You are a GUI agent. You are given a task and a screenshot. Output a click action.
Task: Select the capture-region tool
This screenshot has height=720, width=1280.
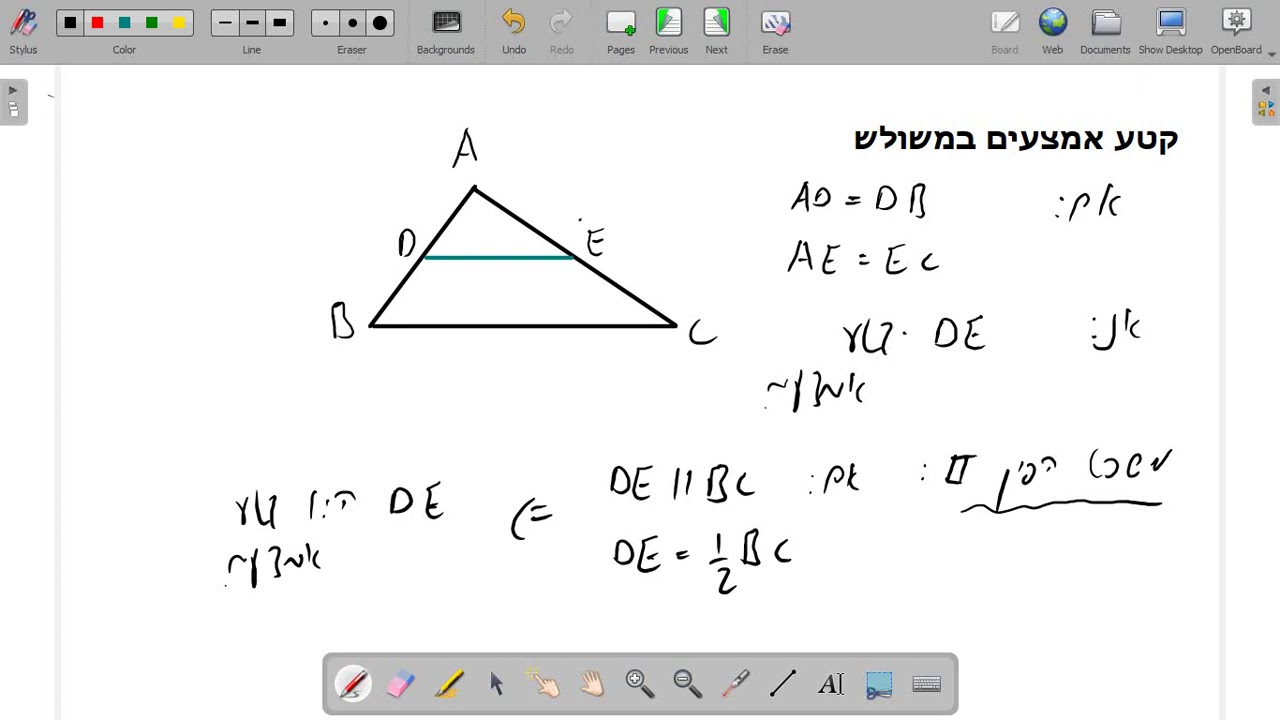point(879,684)
